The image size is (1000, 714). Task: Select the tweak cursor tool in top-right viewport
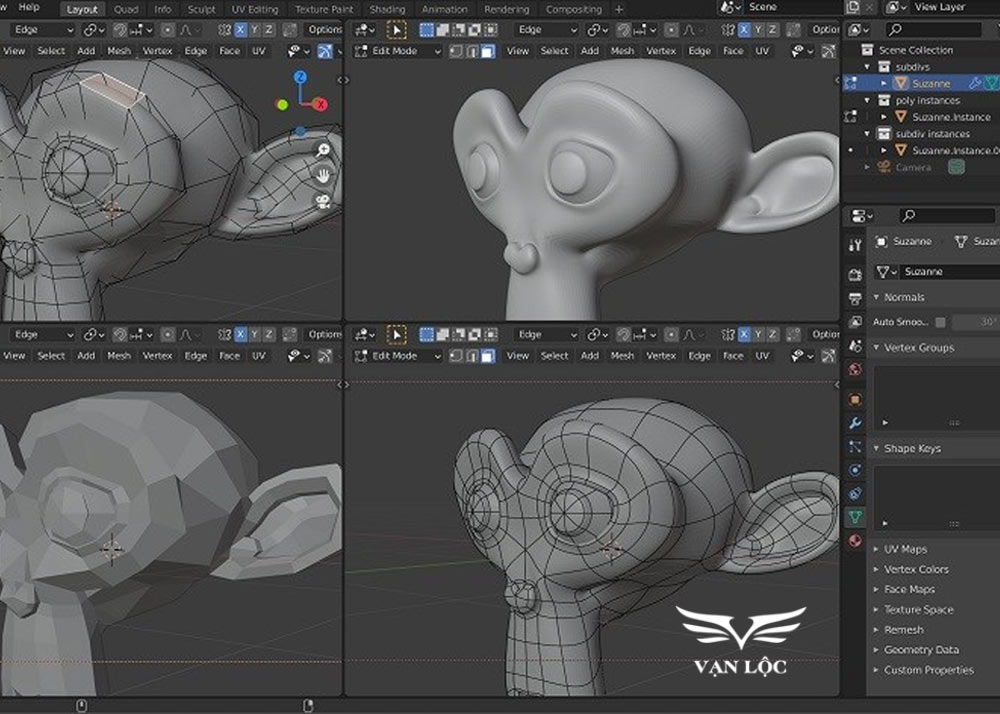(397, 30)
